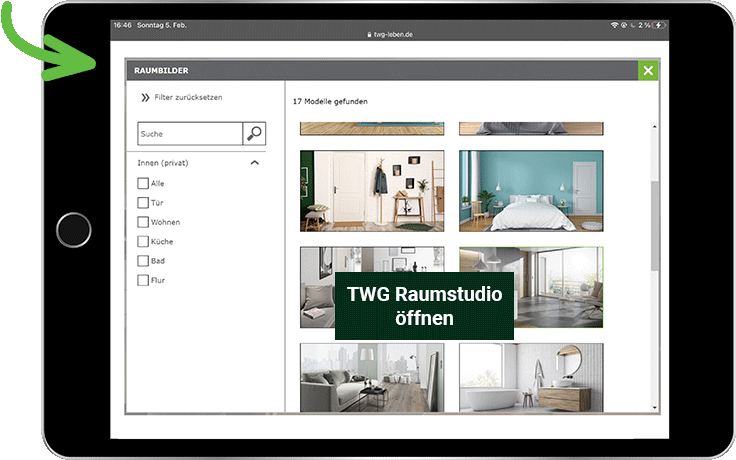Tick the Wohnen checkbox

point(143,222)
